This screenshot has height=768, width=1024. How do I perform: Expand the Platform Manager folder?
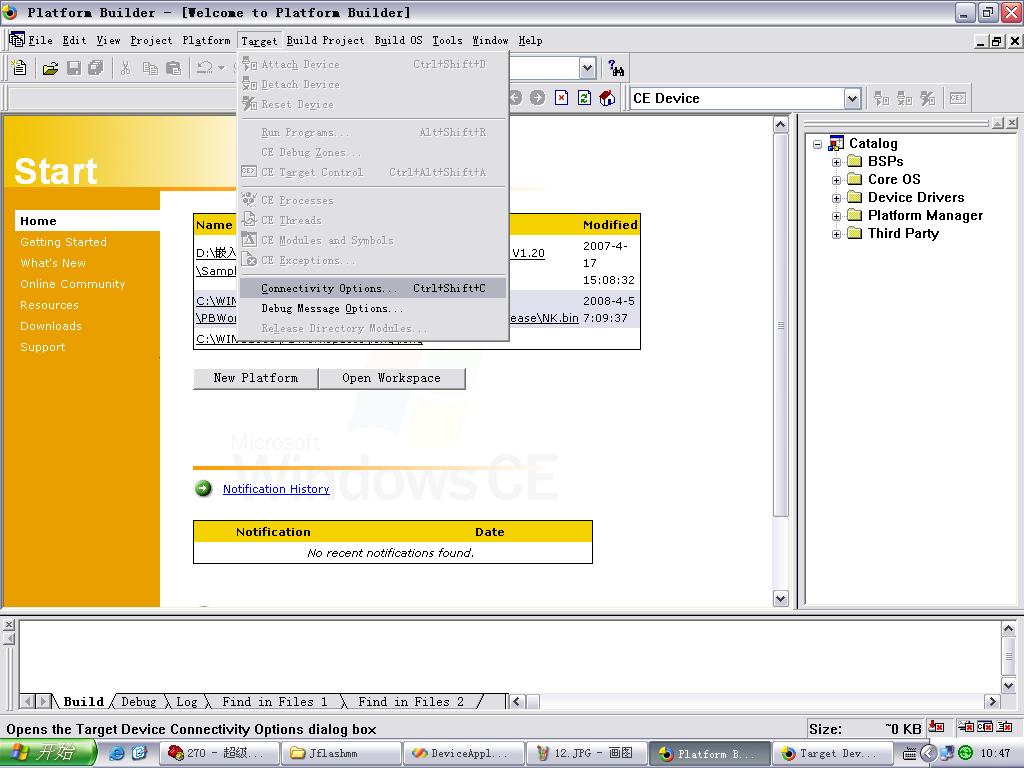836,216
